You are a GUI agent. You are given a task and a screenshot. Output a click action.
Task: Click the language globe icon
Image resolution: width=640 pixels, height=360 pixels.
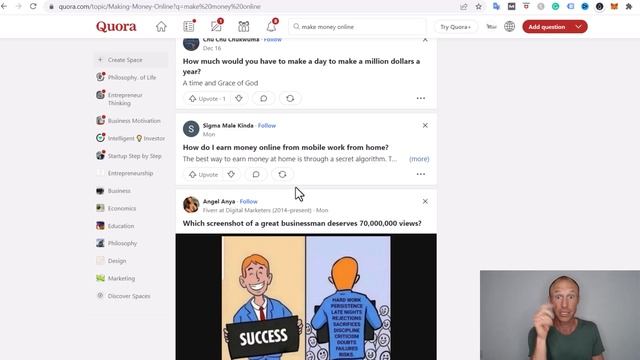(x=509, y=27)
